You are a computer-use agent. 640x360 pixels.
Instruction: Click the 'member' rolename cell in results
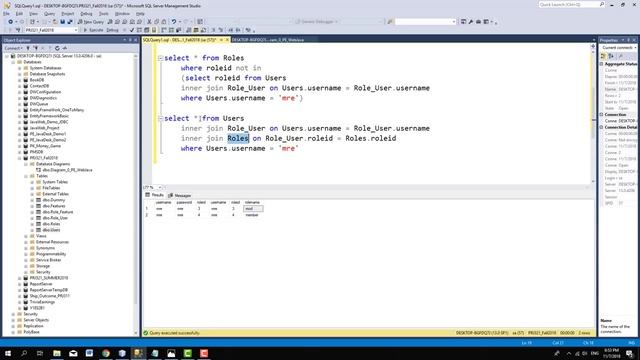coord(253,215)
